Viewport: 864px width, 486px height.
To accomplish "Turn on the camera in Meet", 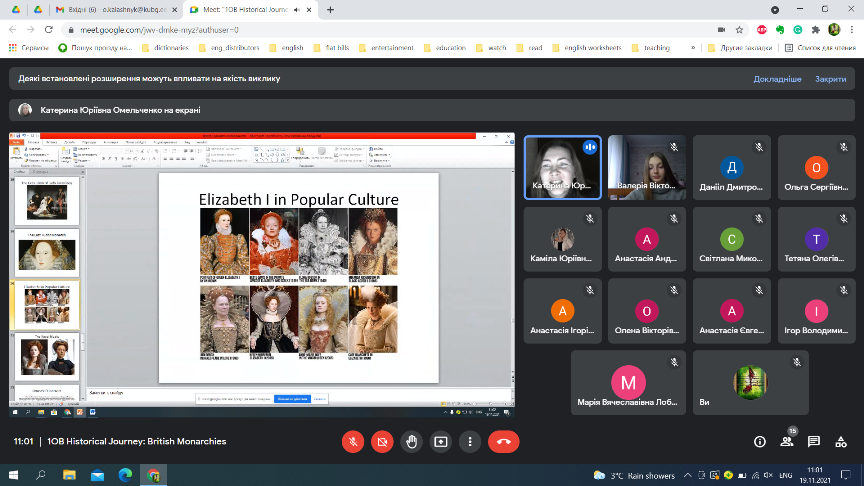I will coord(381,441).
